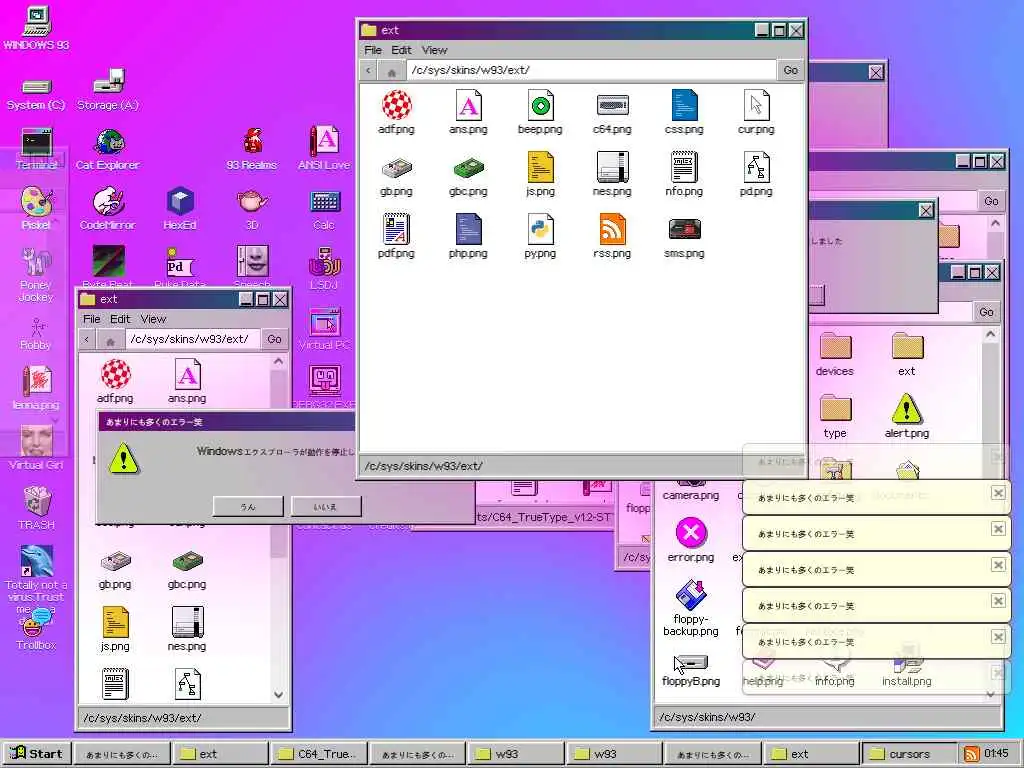Switch to the cursors taskbar item
Viewport: 1024px width, 768px height.
[x=909, y=754]
